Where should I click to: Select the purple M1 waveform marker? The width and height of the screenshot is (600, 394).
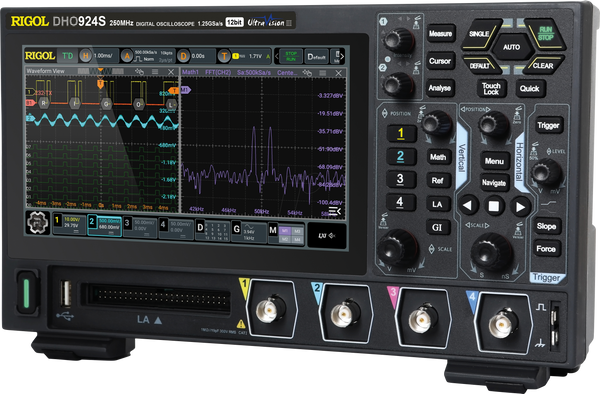(186, 90)
